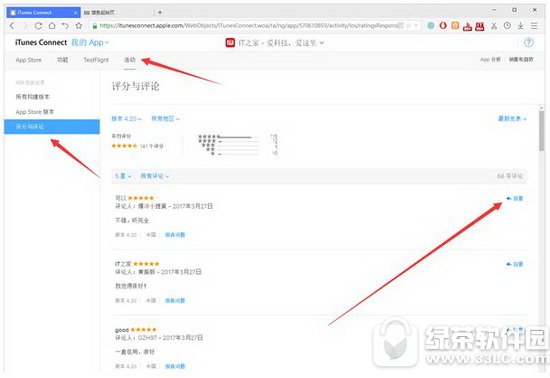Viewport: 550px width, 378px height.
Task: Open the help question mark icon
Action: pyautogui.click(x=529, y=42)
